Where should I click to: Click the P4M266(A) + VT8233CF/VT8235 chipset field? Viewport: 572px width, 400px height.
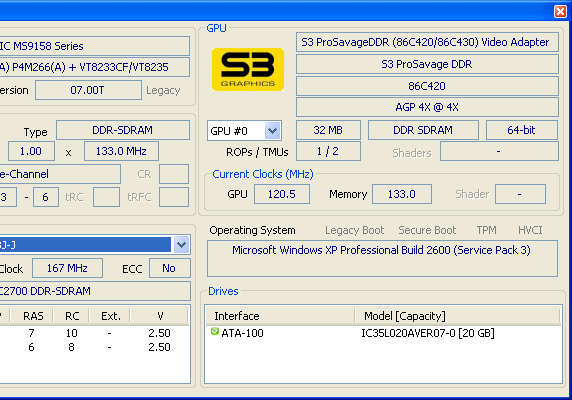[94, 67]
